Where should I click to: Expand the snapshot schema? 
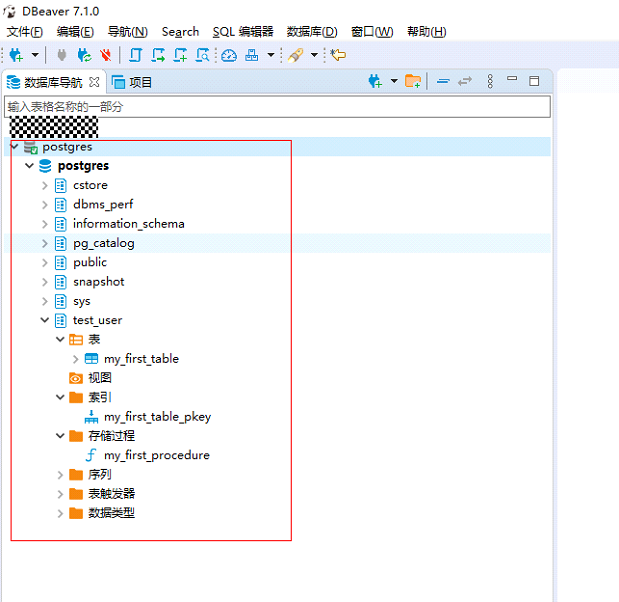[45, 282]
